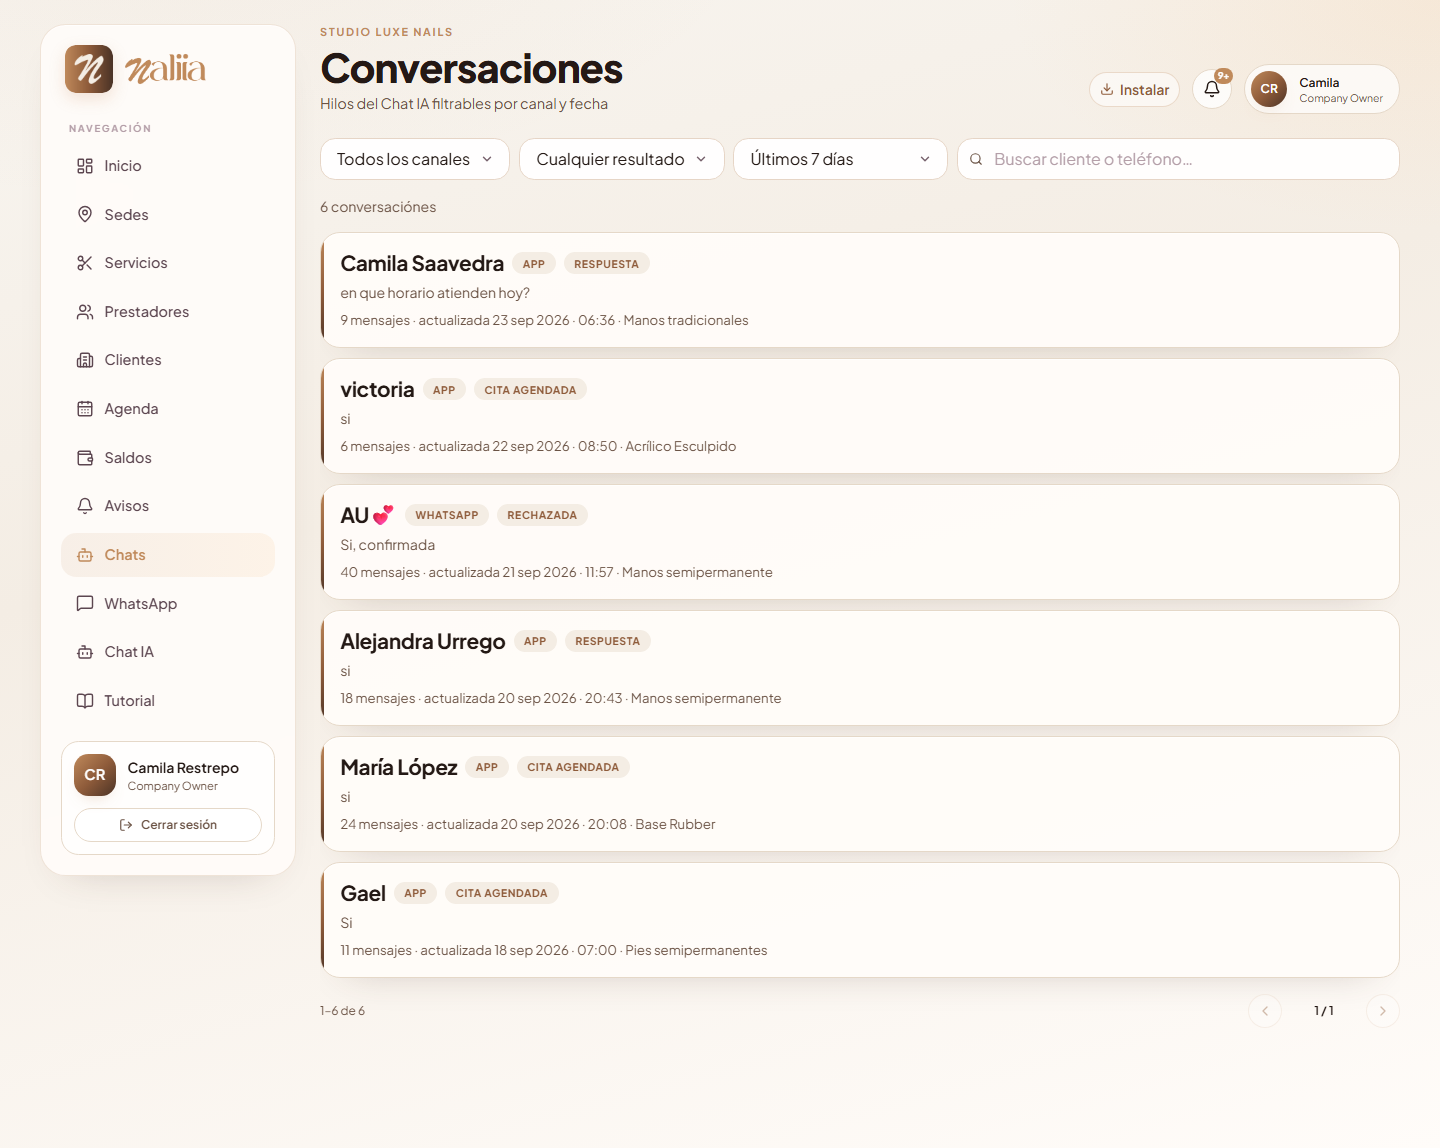Open Gael's conversation card
The height and width of the screenshot is (1148, 1440).
(860, 920)
